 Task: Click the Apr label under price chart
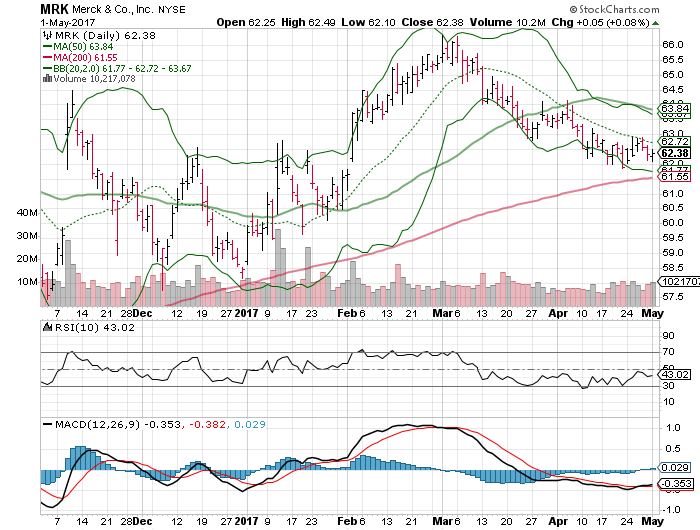558,313
